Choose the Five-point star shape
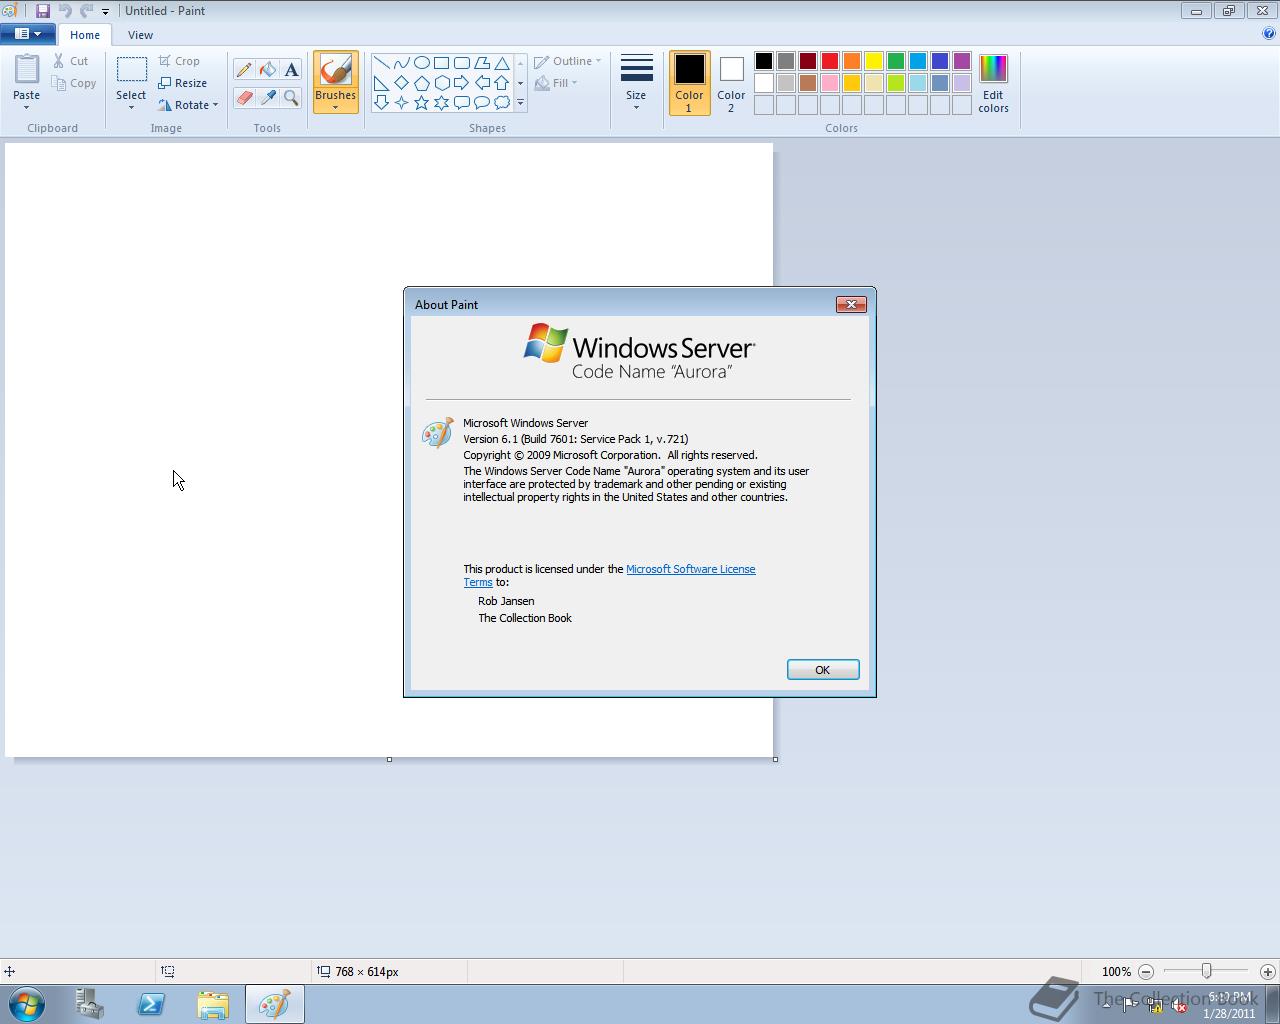This screenshot has width=1280, height=1024. [x=421, y=102]
